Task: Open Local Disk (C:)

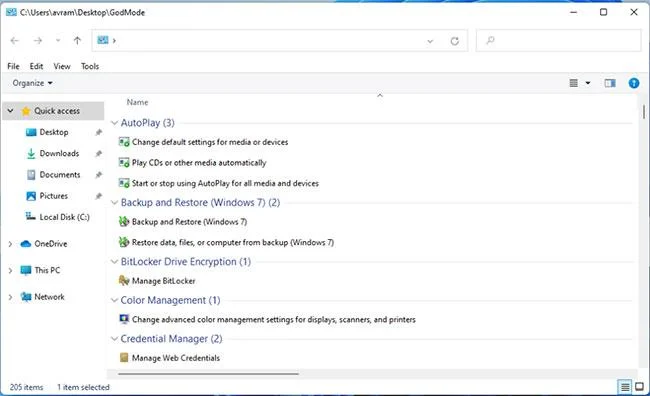Action: click(64, 217)
